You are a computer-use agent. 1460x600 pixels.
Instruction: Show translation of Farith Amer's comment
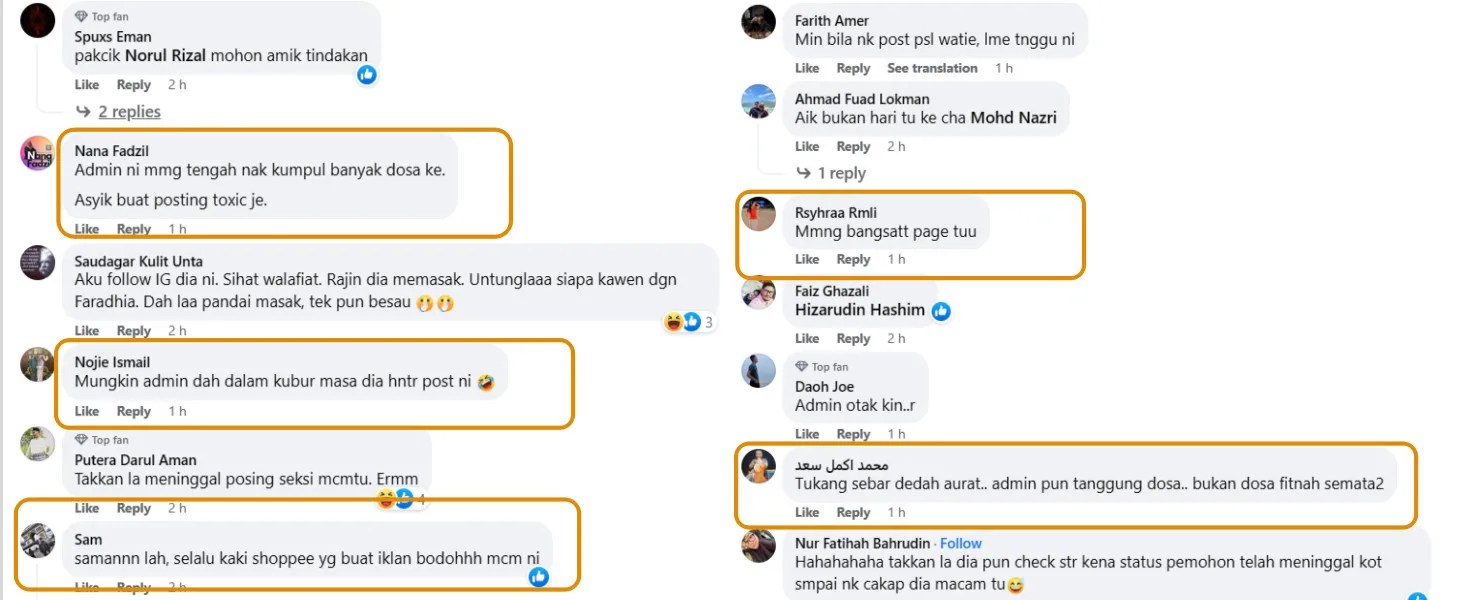[x=932, y=68]
